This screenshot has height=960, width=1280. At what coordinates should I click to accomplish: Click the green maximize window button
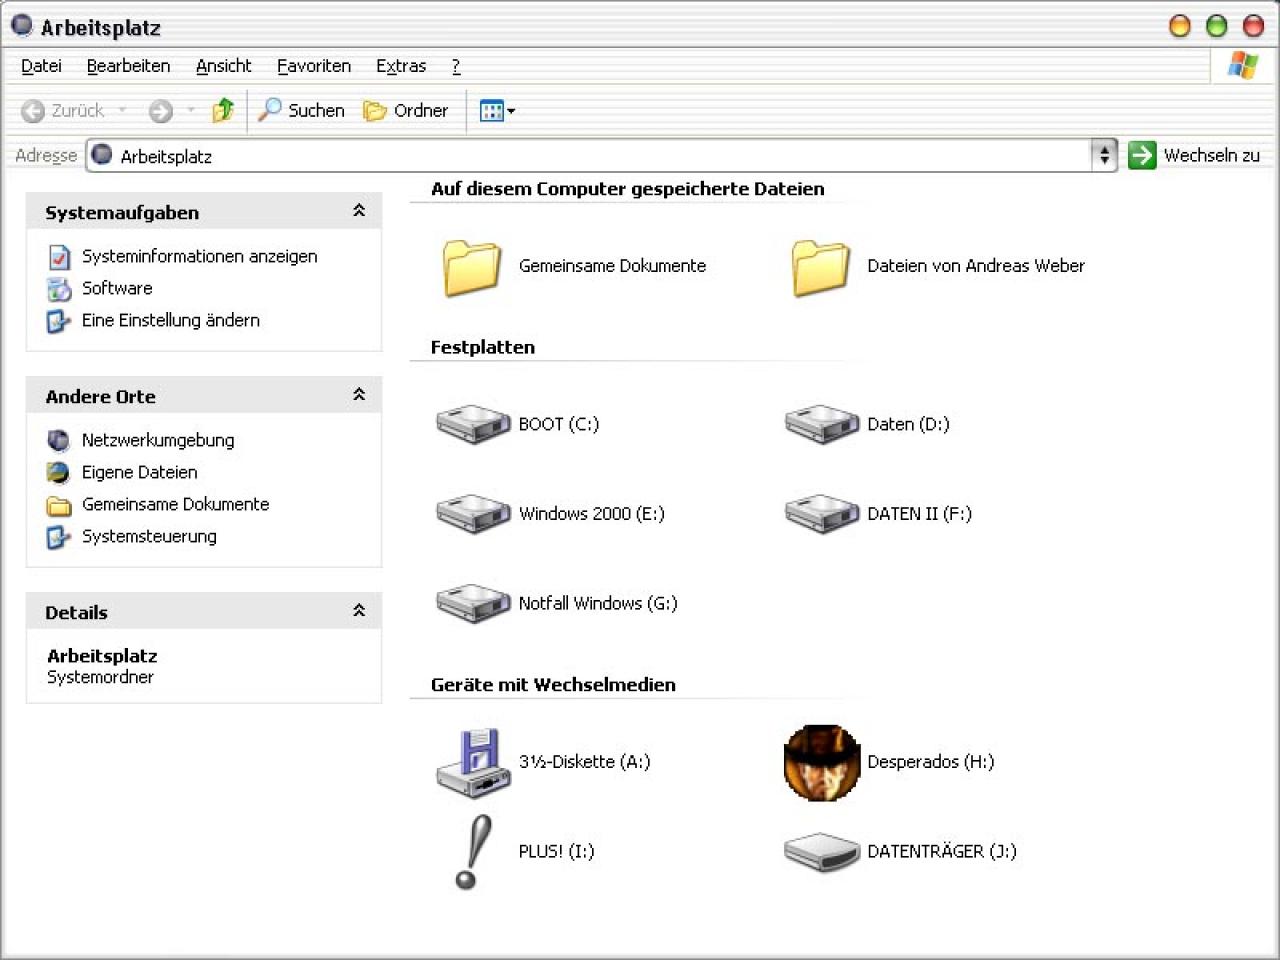point(1217,26)
